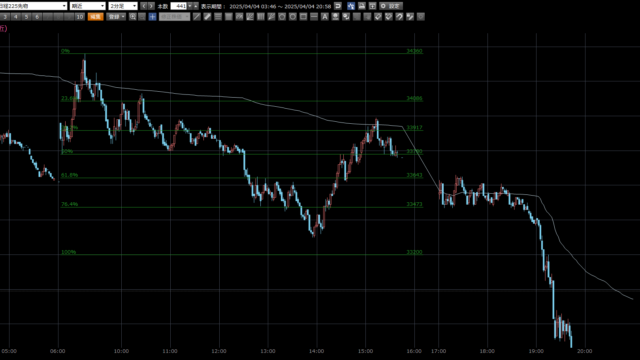This screenshot has width=640, height=360.
Task: Click the 33917 price label
Action: pos(414,128)
